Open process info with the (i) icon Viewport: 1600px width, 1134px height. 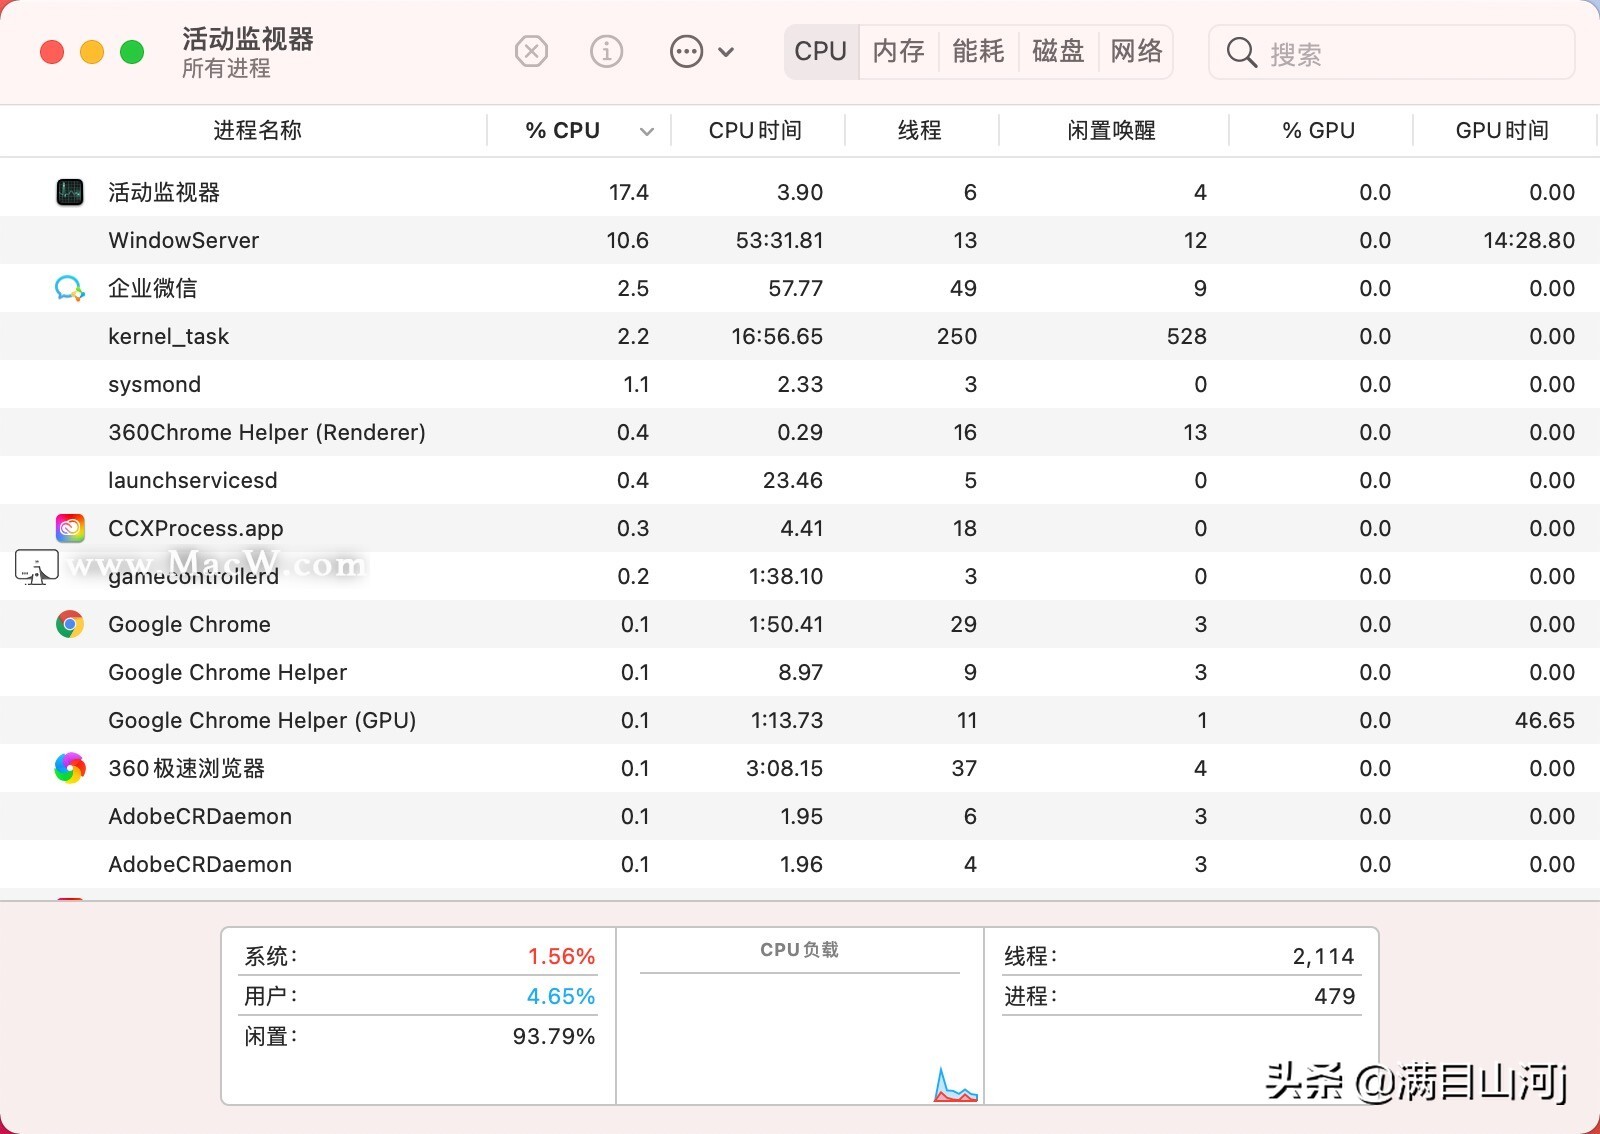(606, 51)
